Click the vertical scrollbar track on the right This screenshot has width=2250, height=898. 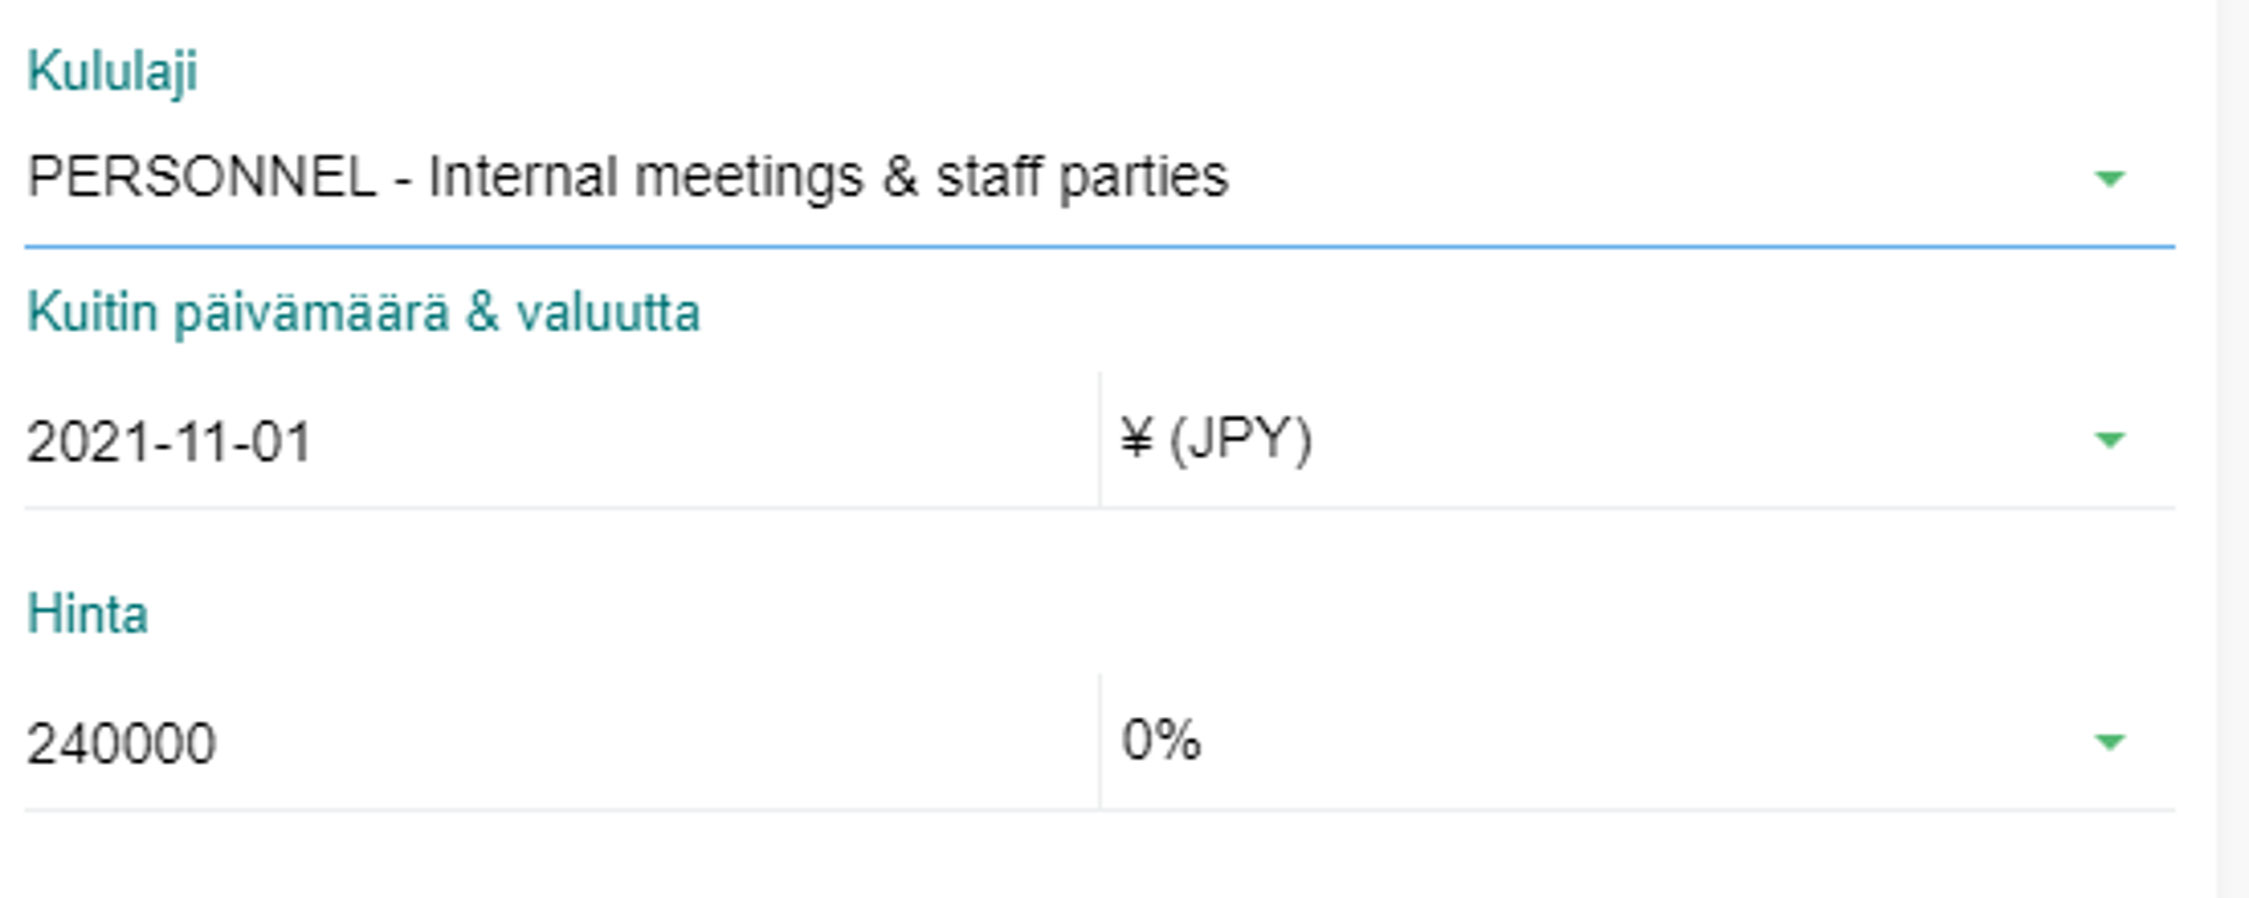point(2233,450)
